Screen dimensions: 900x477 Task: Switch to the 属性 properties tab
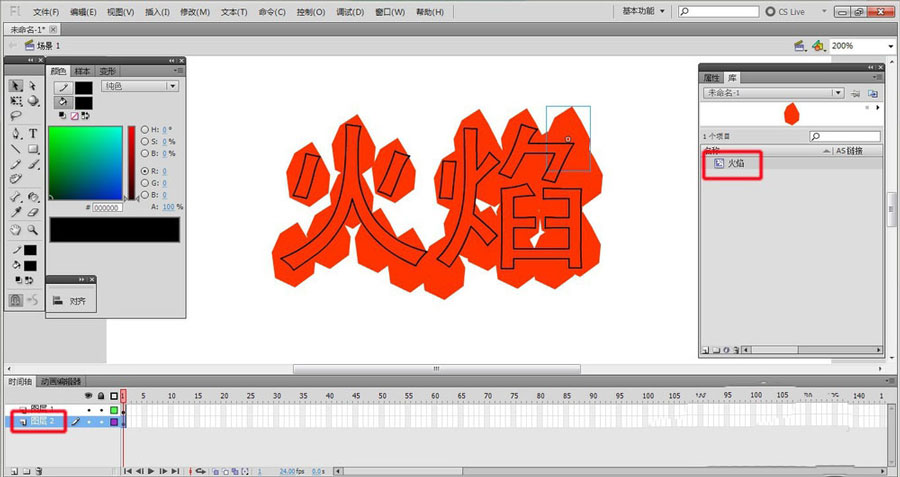click(711, 77)
